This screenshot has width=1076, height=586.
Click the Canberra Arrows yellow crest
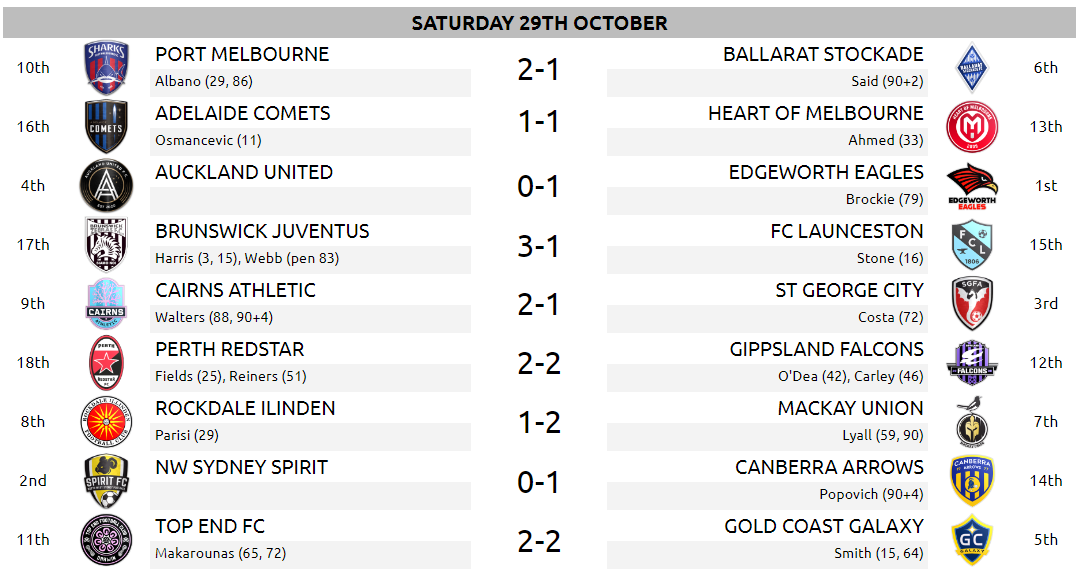pos(972,480)
